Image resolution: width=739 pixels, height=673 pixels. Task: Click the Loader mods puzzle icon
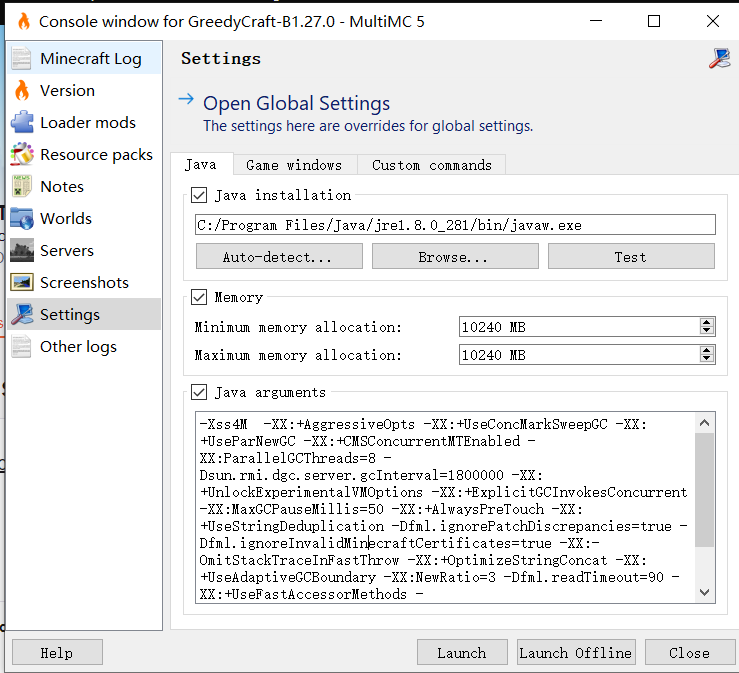22,123
